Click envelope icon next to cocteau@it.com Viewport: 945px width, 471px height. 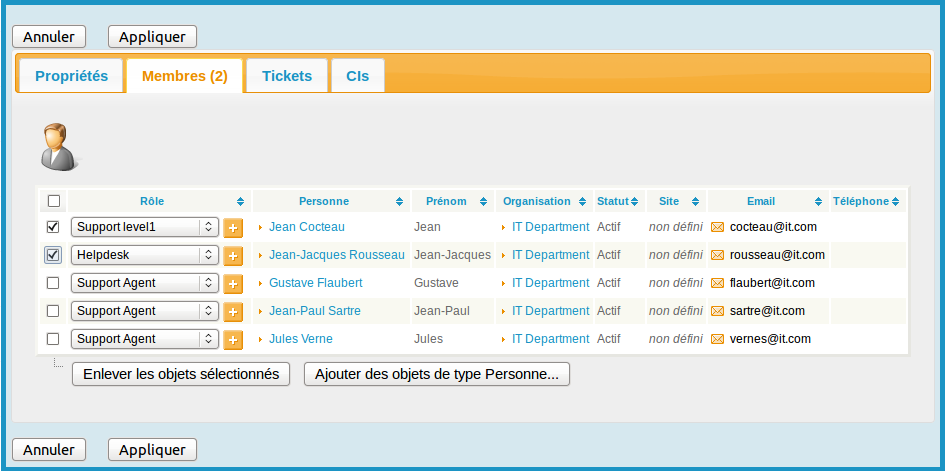[717, 227]
